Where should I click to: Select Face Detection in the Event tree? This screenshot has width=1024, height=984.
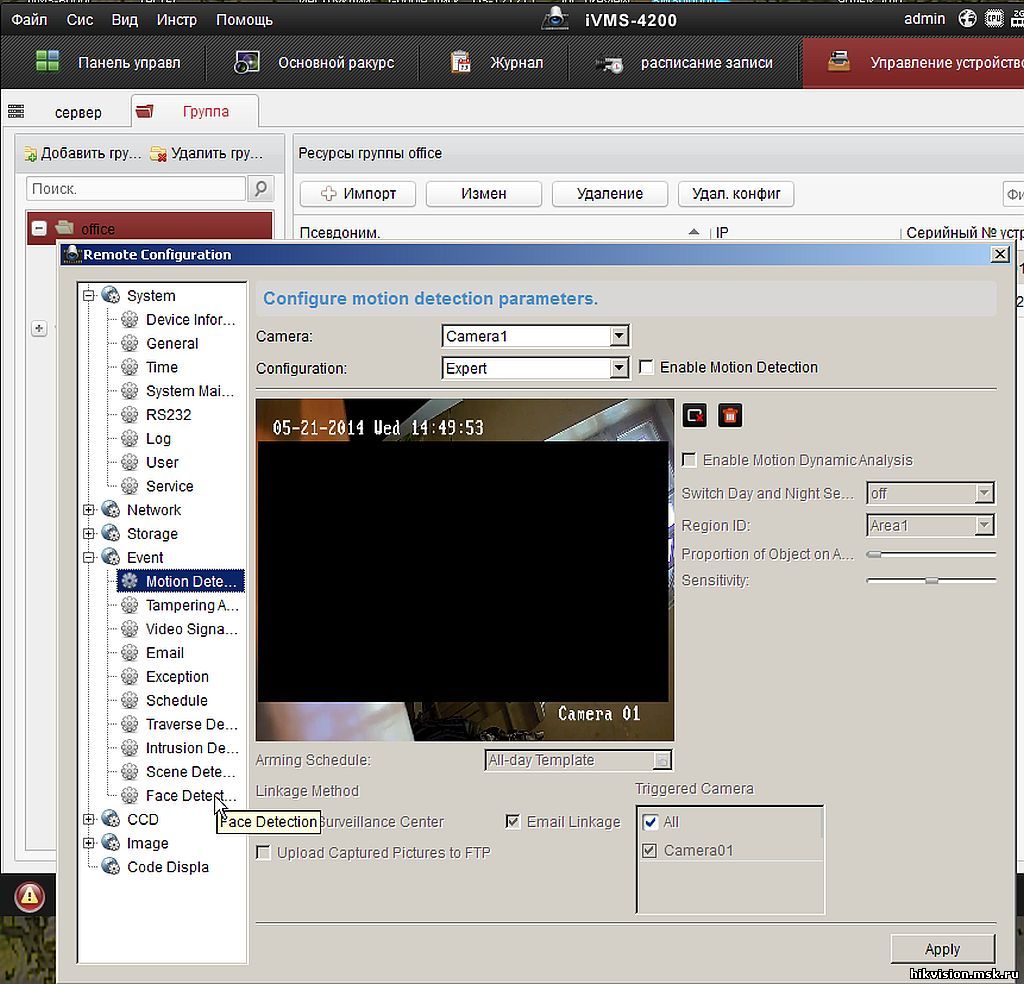[190, 795]
